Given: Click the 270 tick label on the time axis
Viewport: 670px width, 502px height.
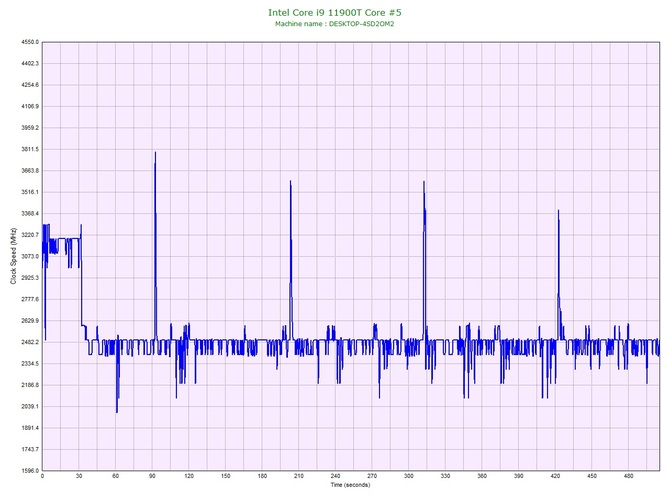Looking at the screenshot, I should 372,476.
